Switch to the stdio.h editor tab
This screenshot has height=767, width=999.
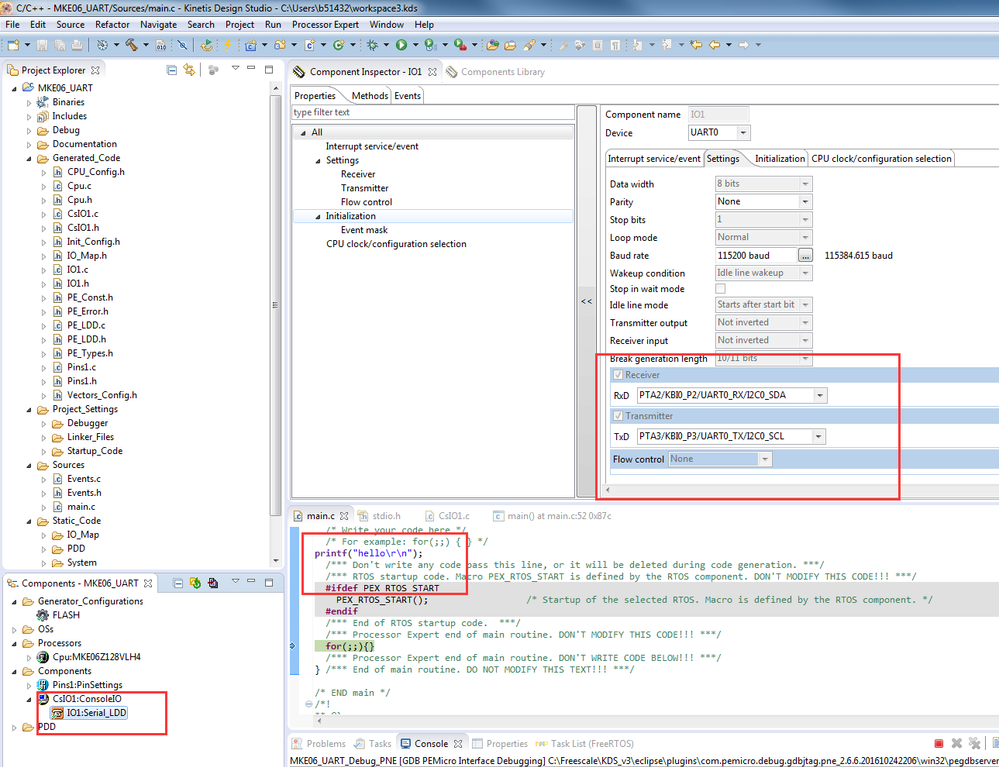[380, 515]
